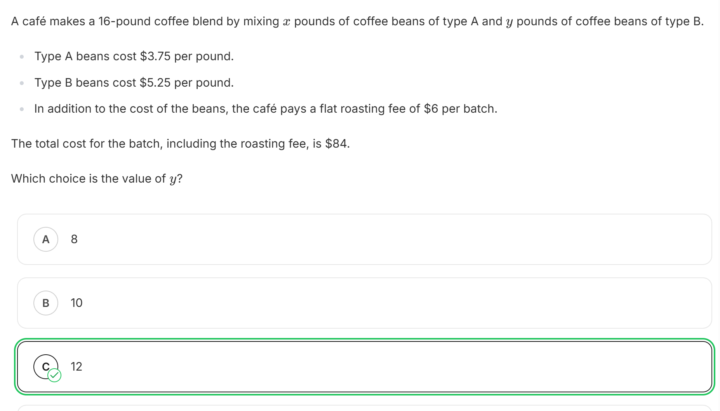Viewport: 720px width, 411px height.
Task: Choose the answer card with value 10
Action: (x=364, y=303)
